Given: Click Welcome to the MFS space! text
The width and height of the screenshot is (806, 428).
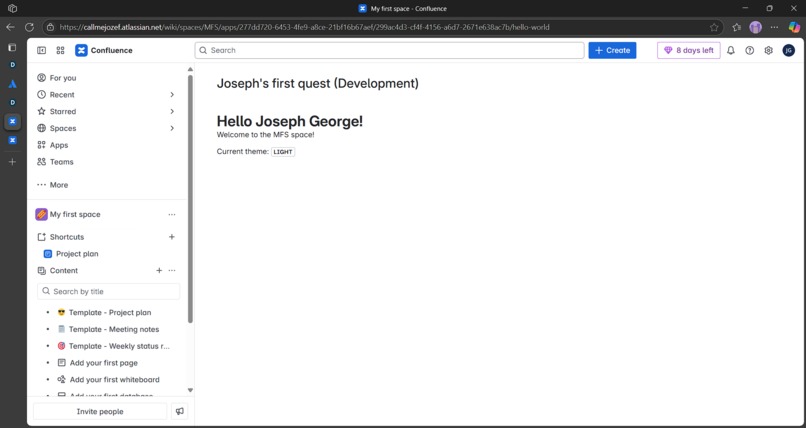Looking at the screenshot, I should coord(265,135).
